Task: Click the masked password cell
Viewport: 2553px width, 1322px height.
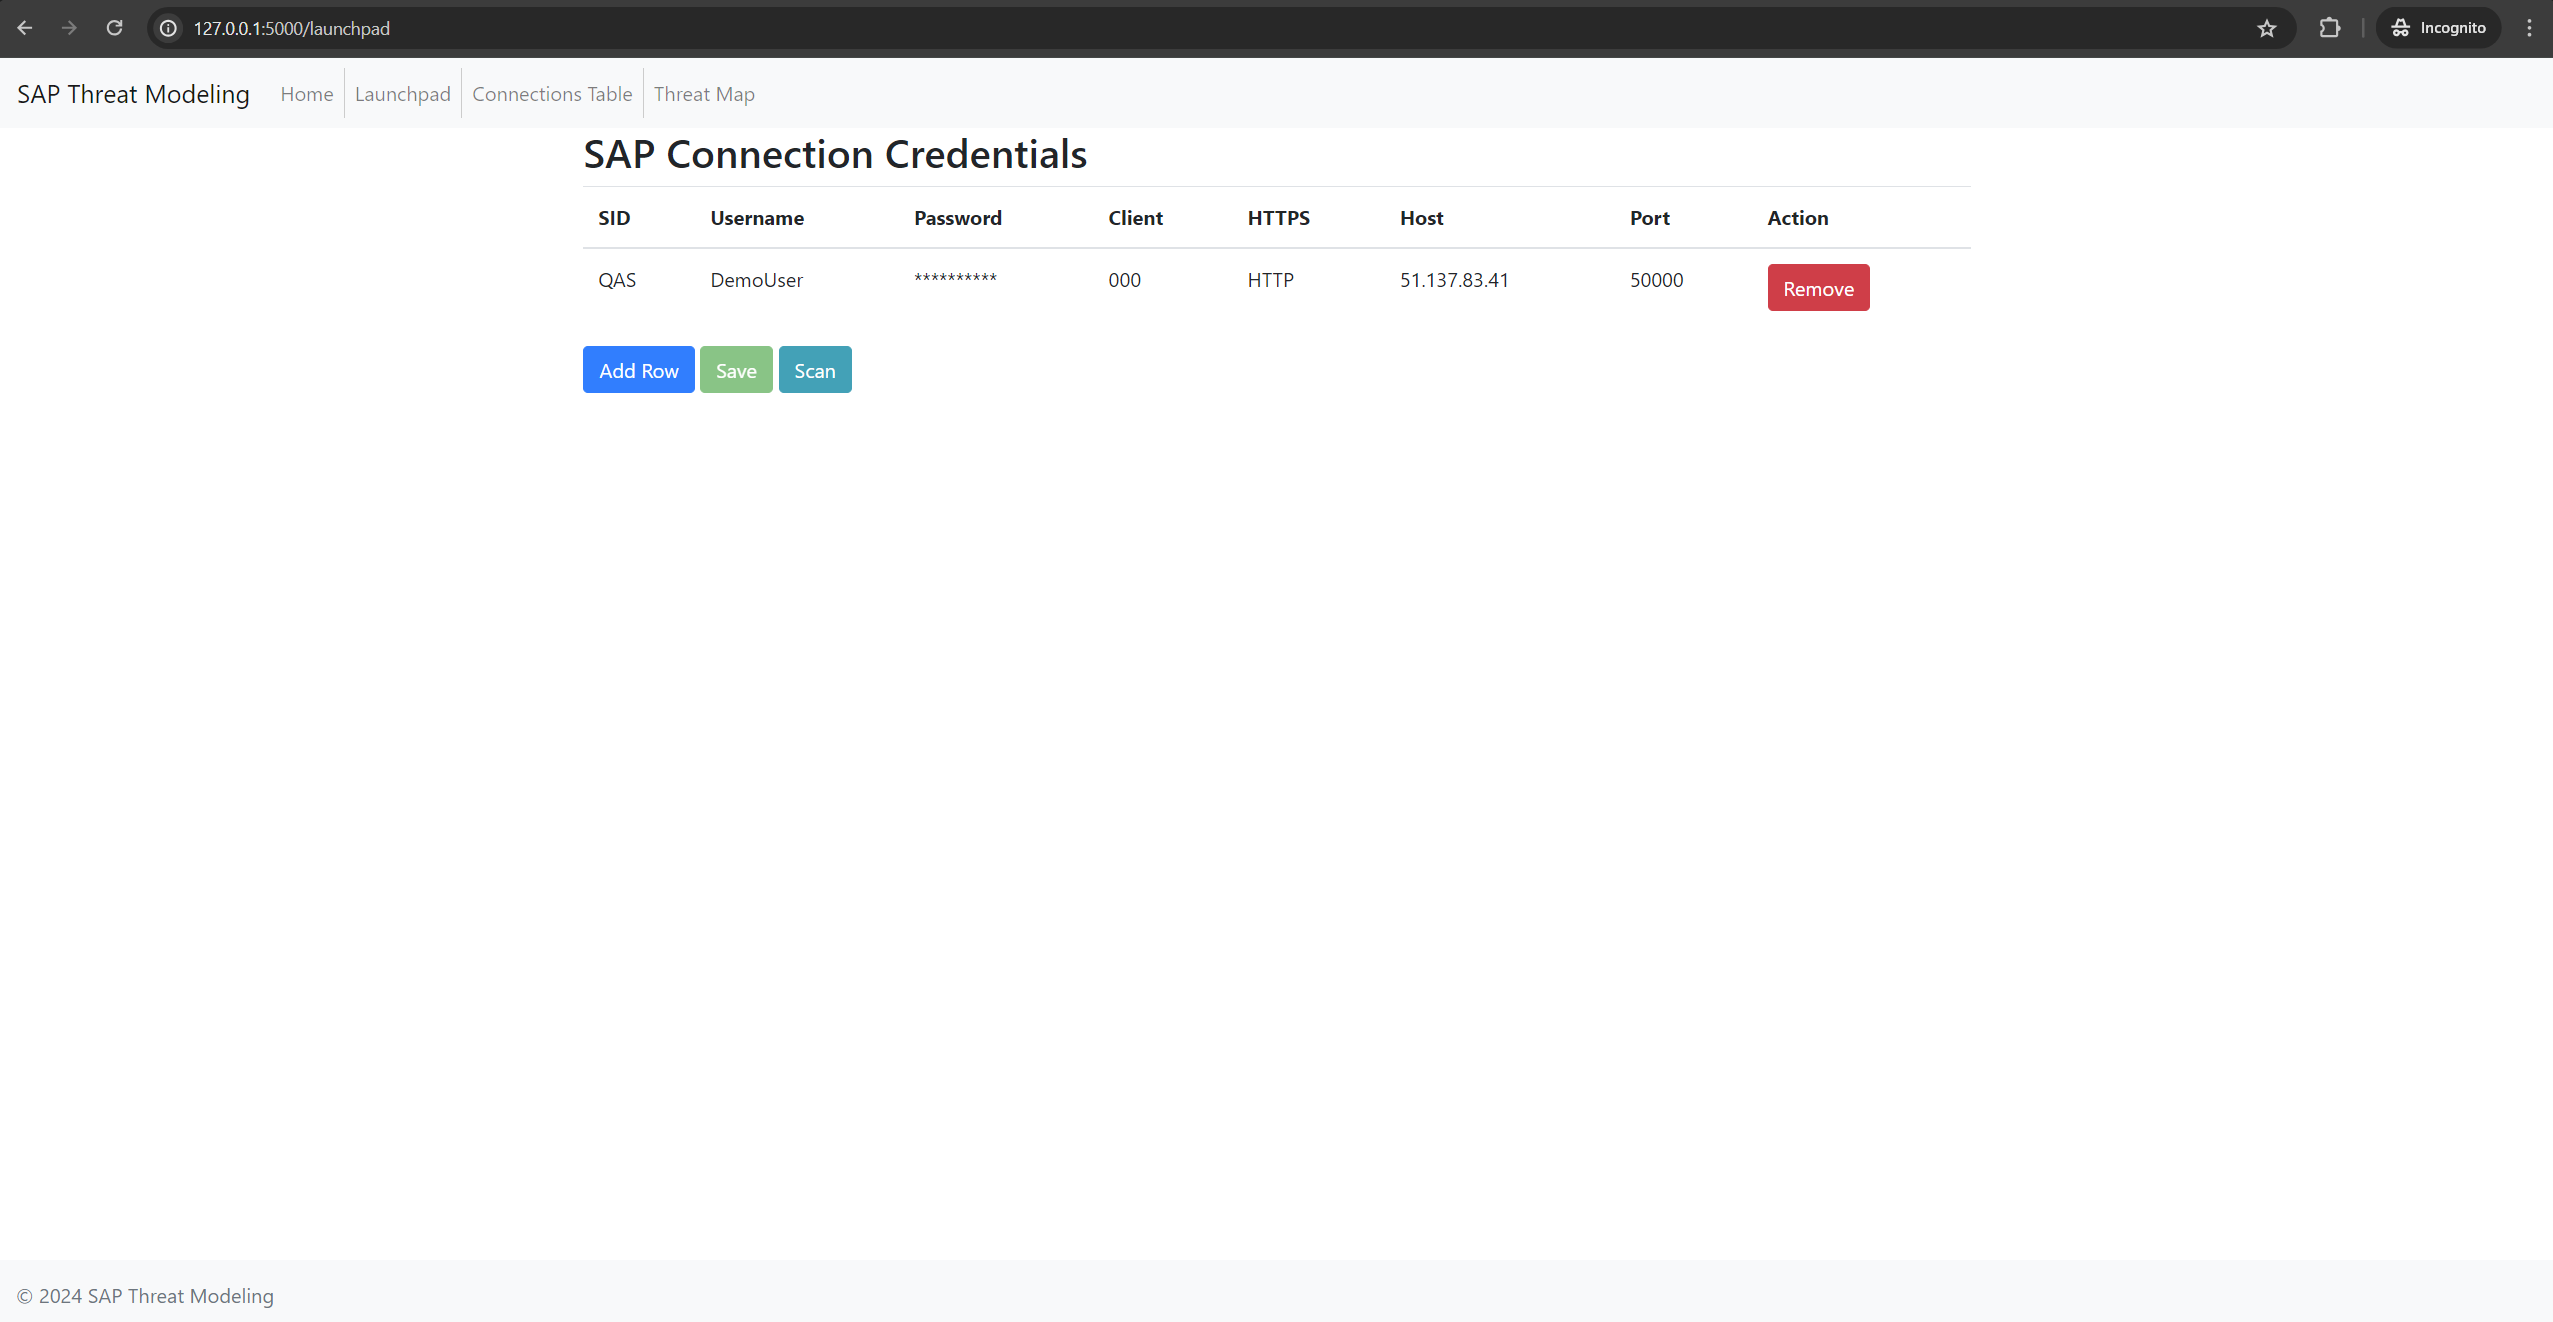Action: [955, 279]
